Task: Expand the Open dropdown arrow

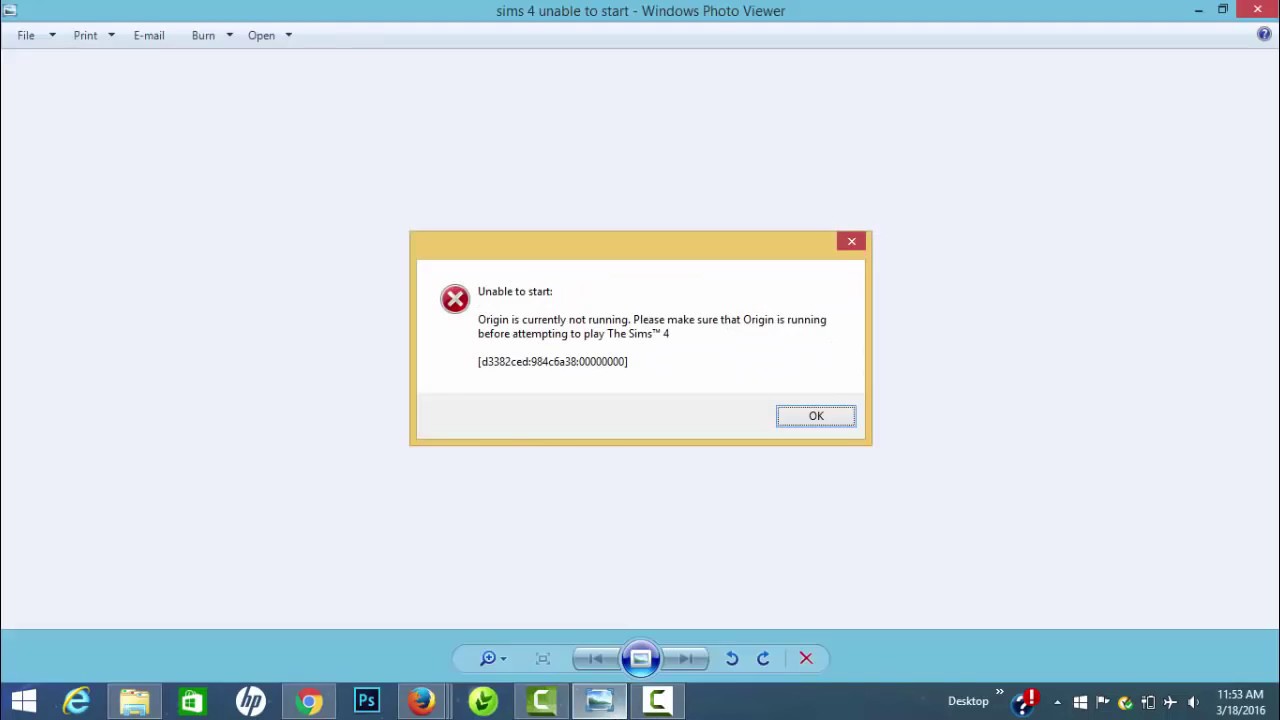Action: pyautogui.click(x=288, y=35)
